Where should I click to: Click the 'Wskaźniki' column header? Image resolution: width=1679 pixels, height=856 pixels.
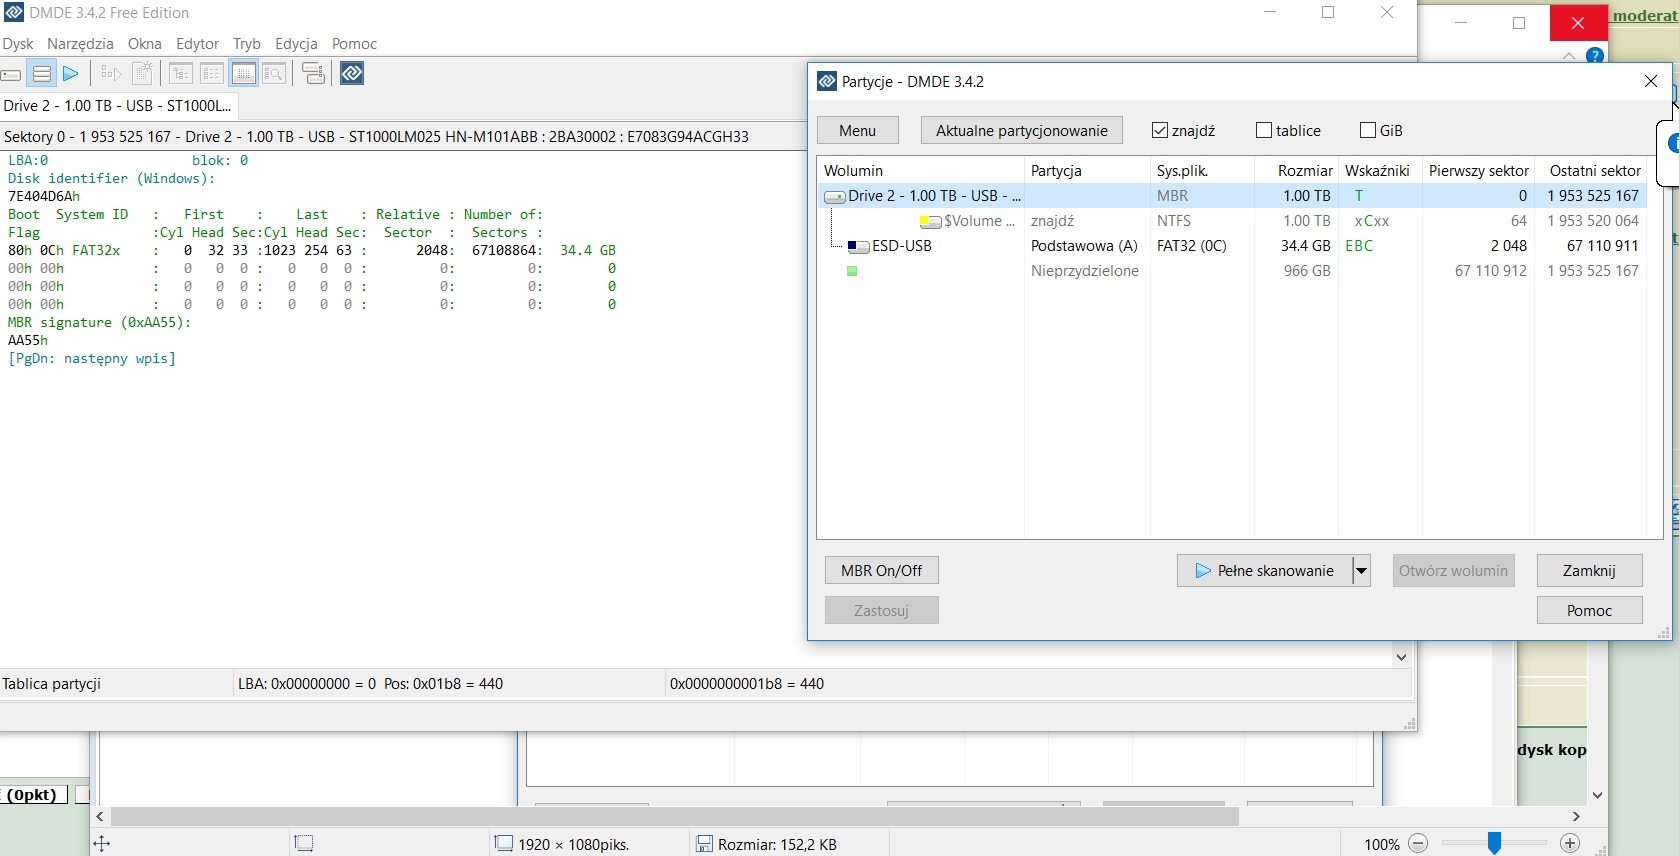[1379, 171]
